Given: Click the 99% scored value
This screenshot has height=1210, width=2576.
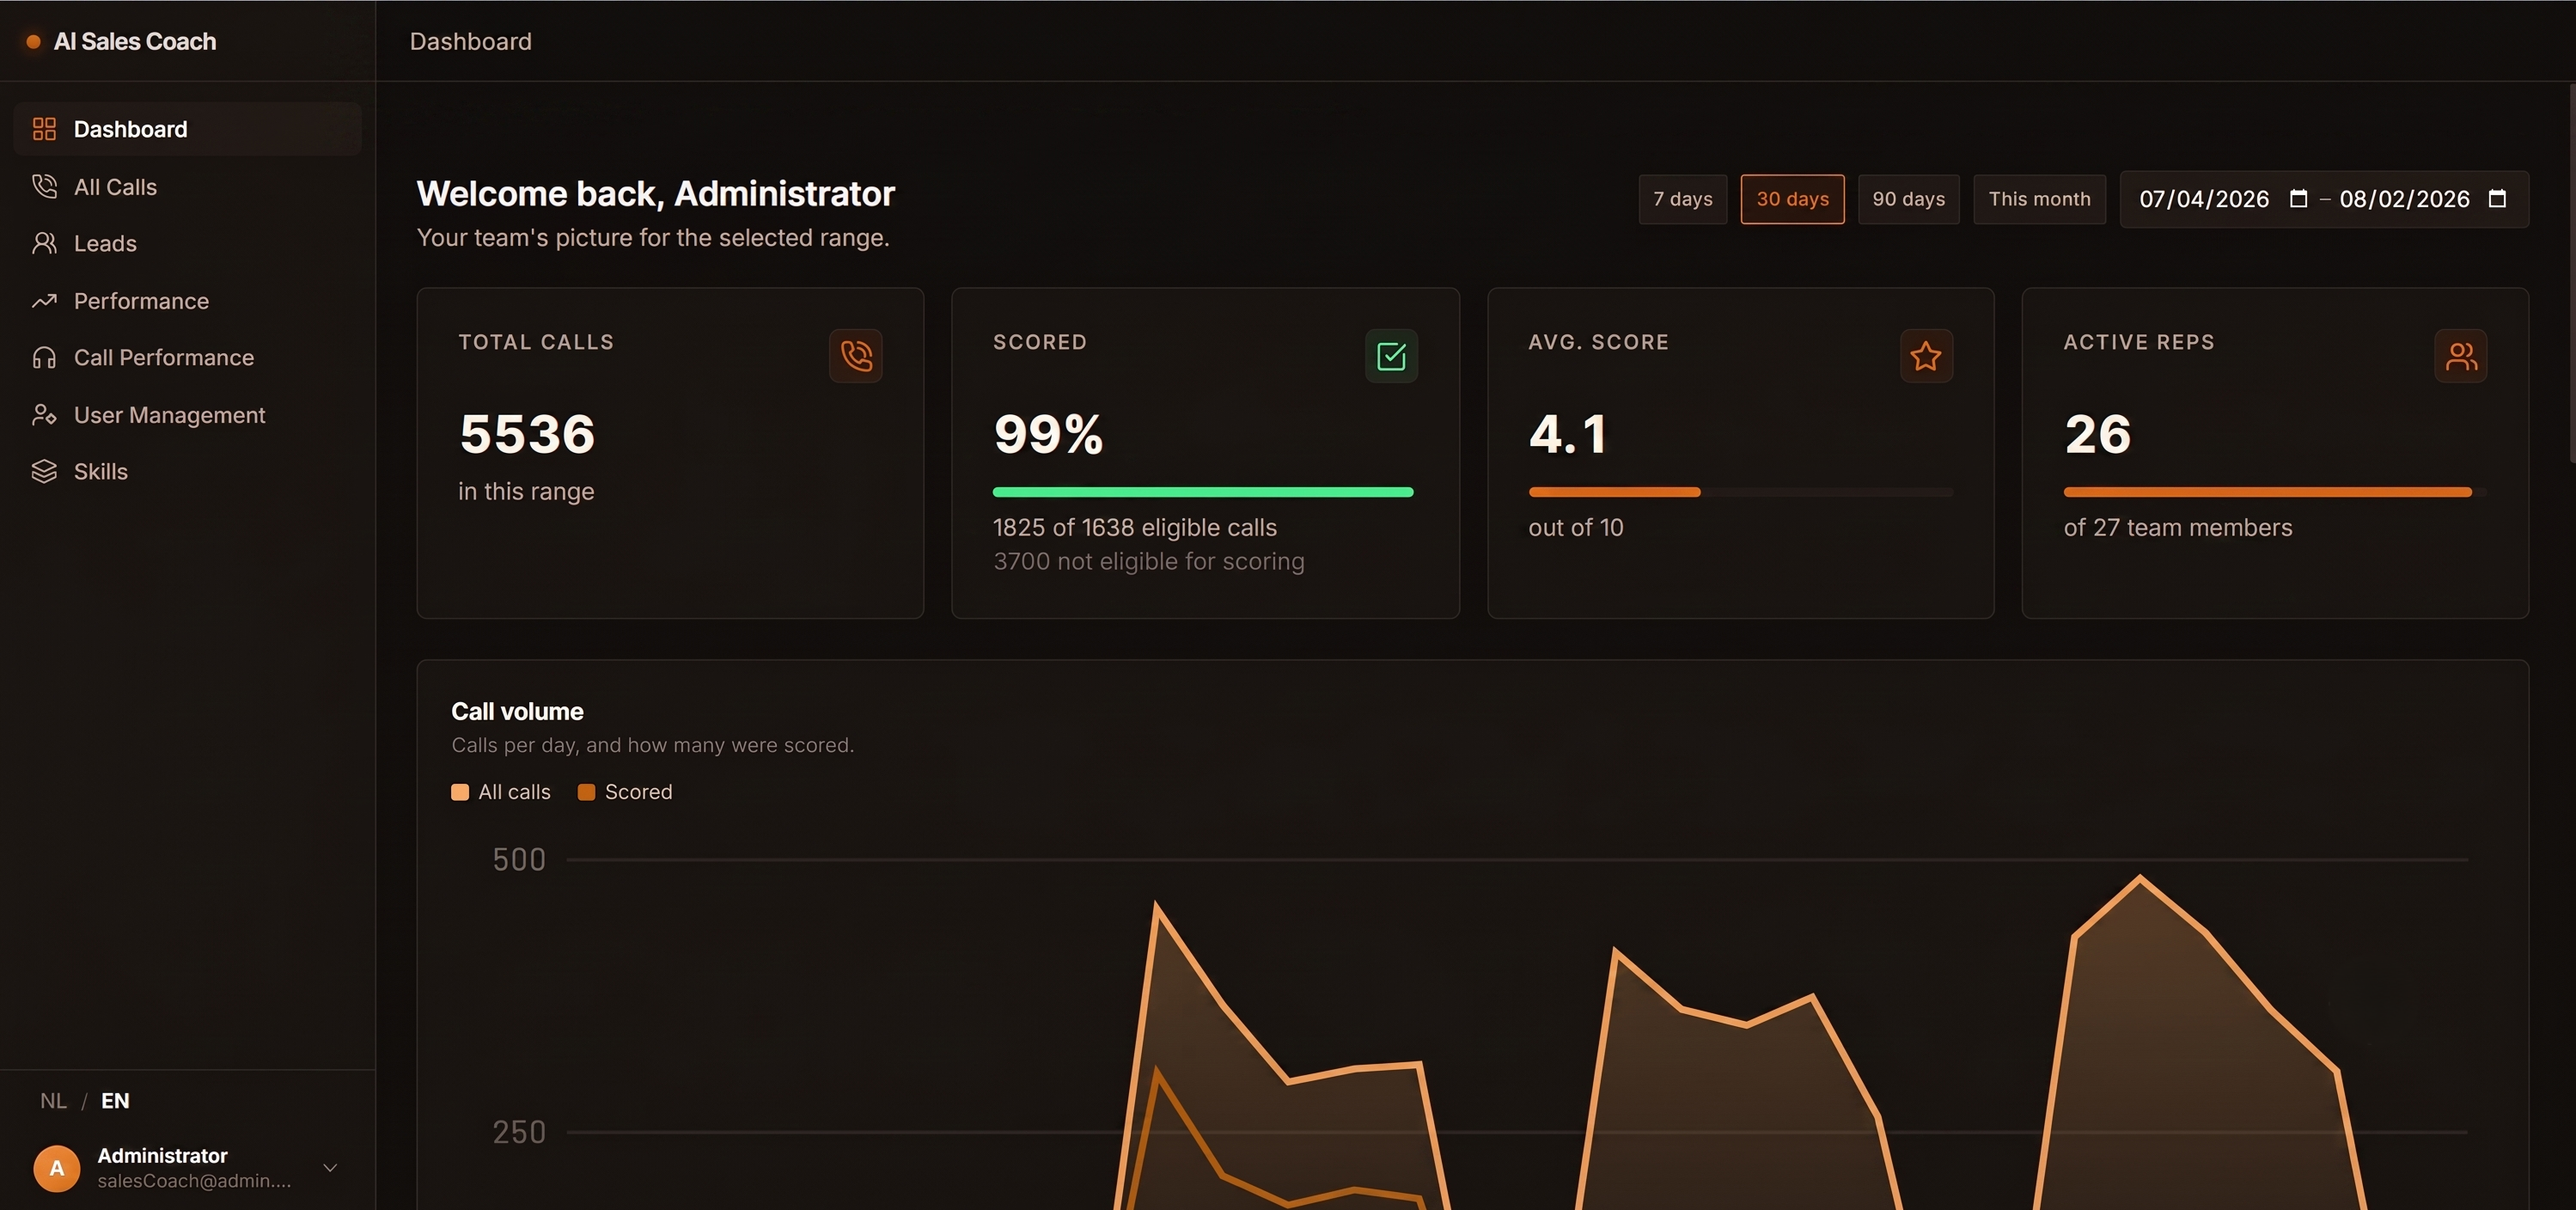Looking at the screenshot, I should tap(1048, 434).
